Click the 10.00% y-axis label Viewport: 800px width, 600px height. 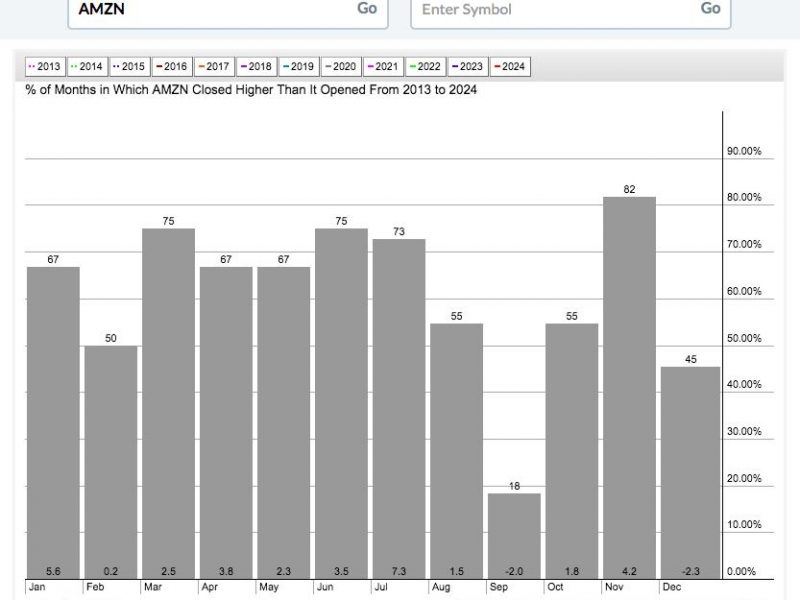click(744, 524)
